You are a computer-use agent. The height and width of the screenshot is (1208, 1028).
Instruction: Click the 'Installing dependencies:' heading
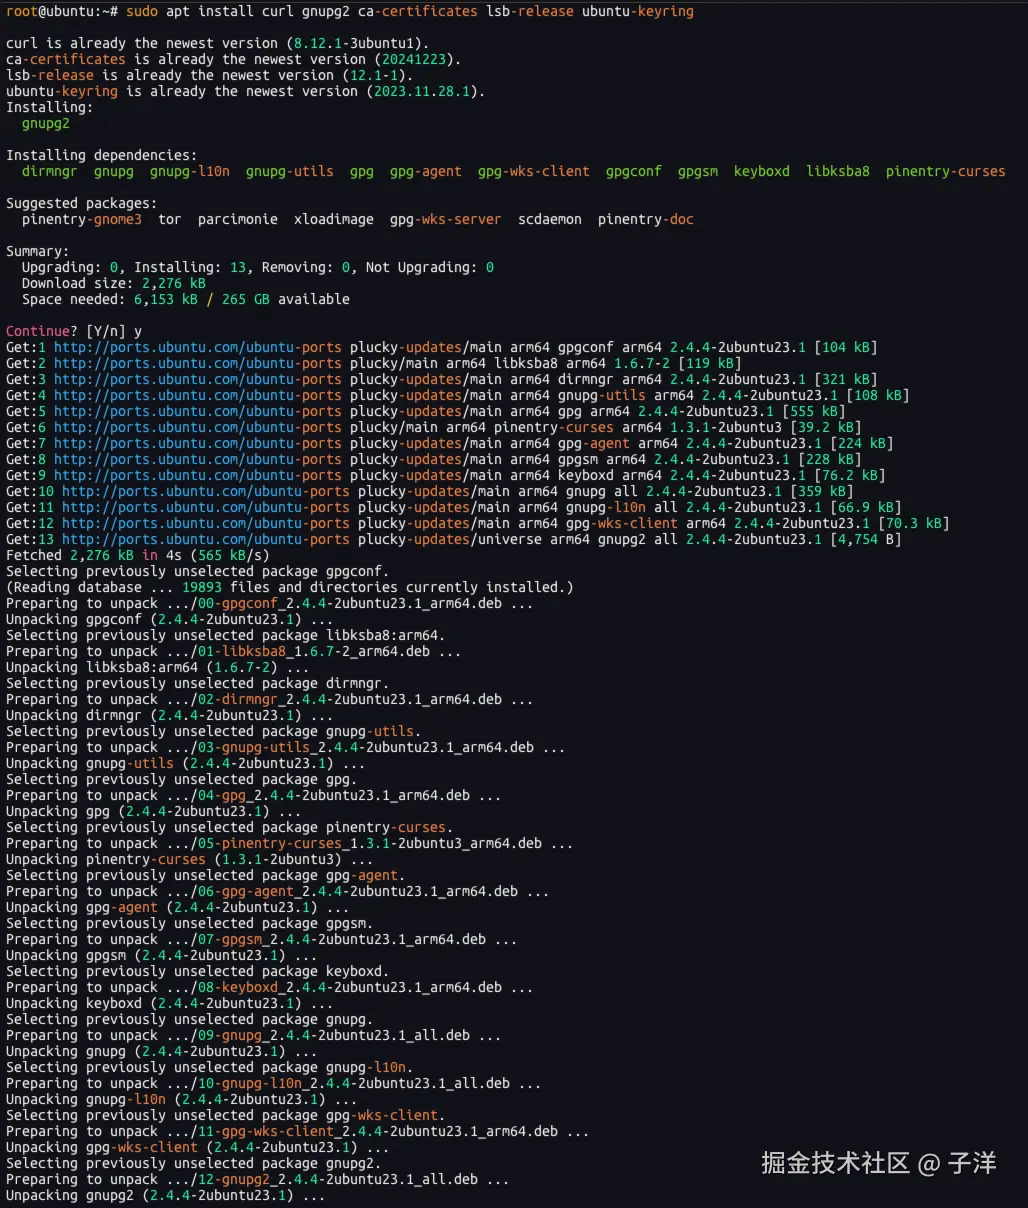click(x=102, y=156)
